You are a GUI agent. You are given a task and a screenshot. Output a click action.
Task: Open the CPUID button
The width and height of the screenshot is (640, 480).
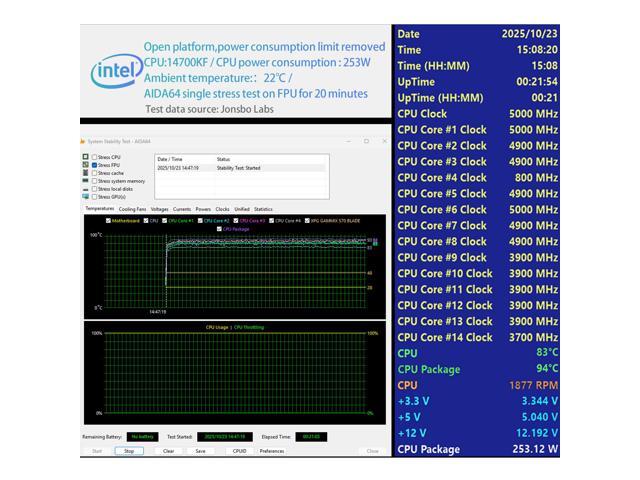[239, 451]
